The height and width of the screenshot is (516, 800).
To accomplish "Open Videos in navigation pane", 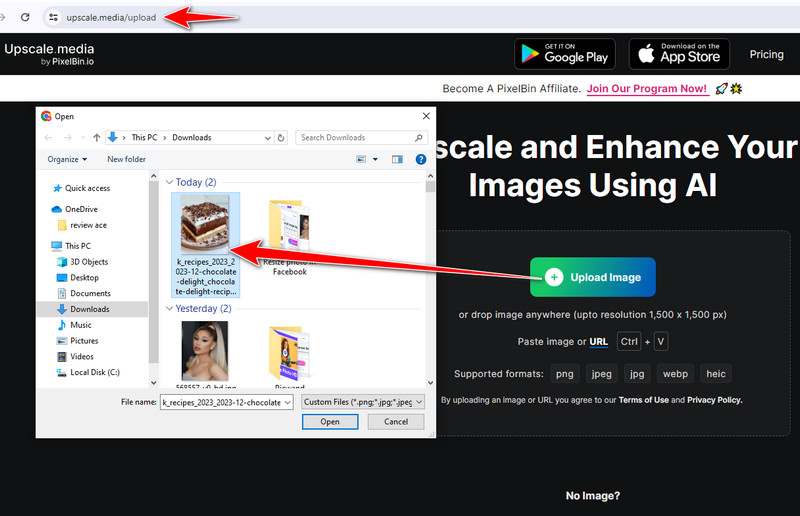I will [76, 356].
